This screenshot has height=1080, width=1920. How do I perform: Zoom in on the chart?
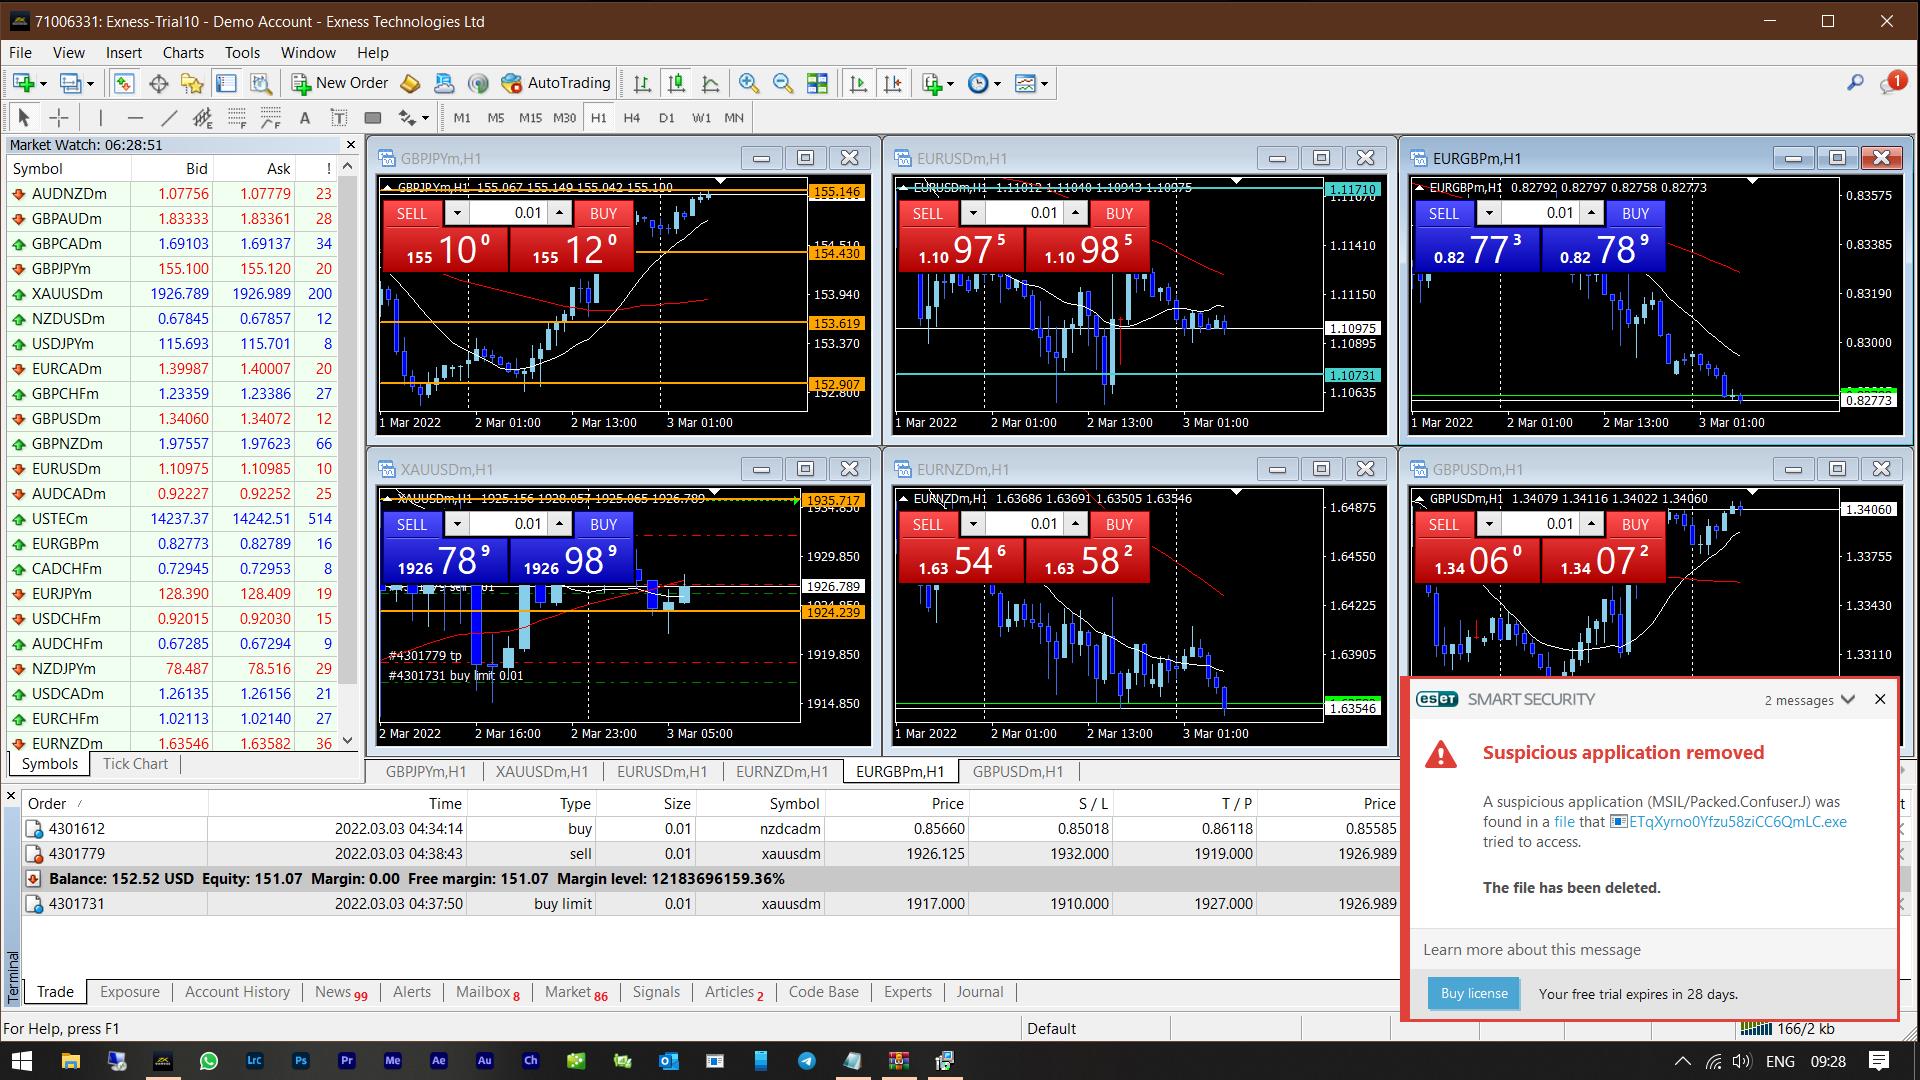[x=748, y=83]
